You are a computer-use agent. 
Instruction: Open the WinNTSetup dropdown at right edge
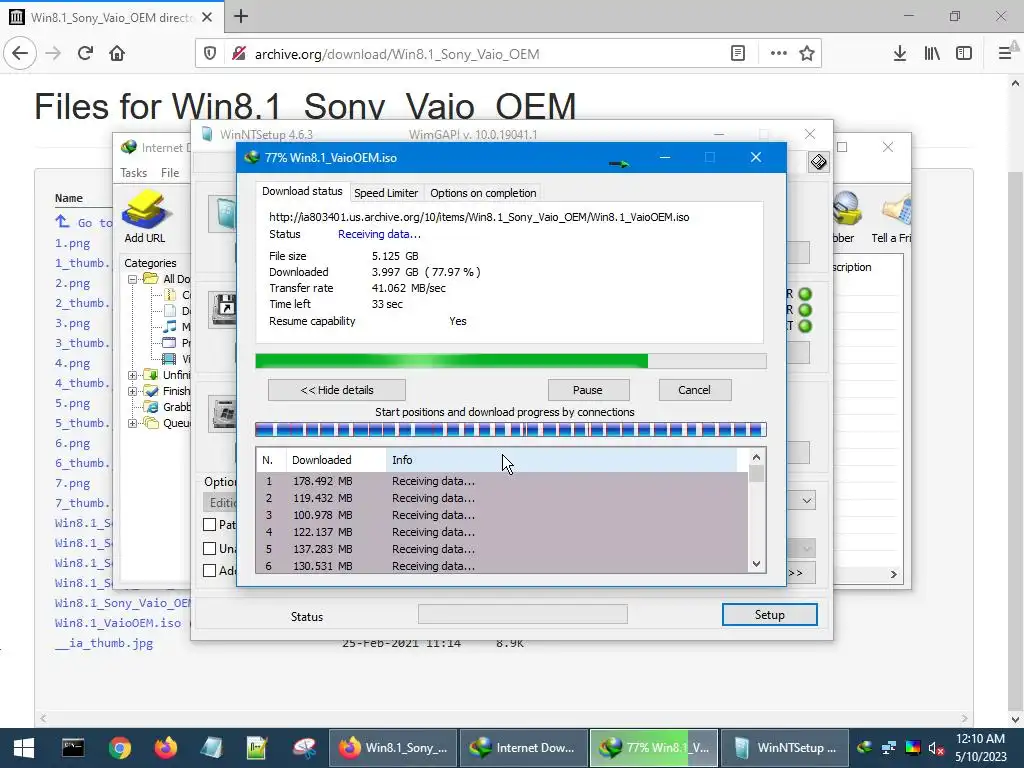(x=807, y=501)
